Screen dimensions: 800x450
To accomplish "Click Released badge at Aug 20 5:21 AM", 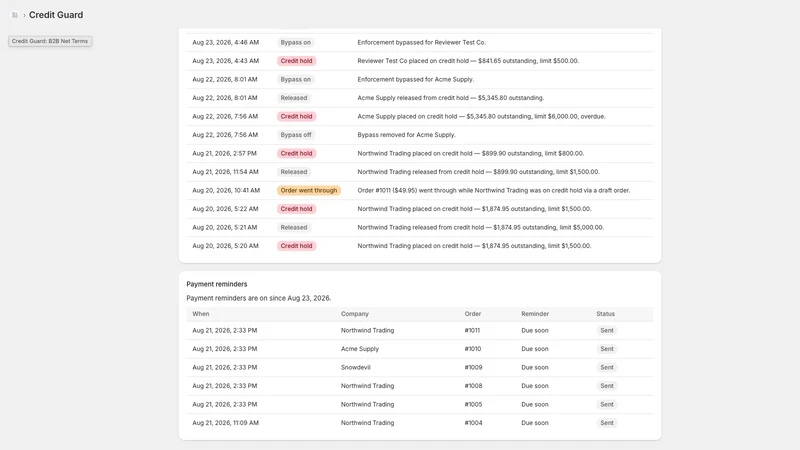I will click(294, 228).
